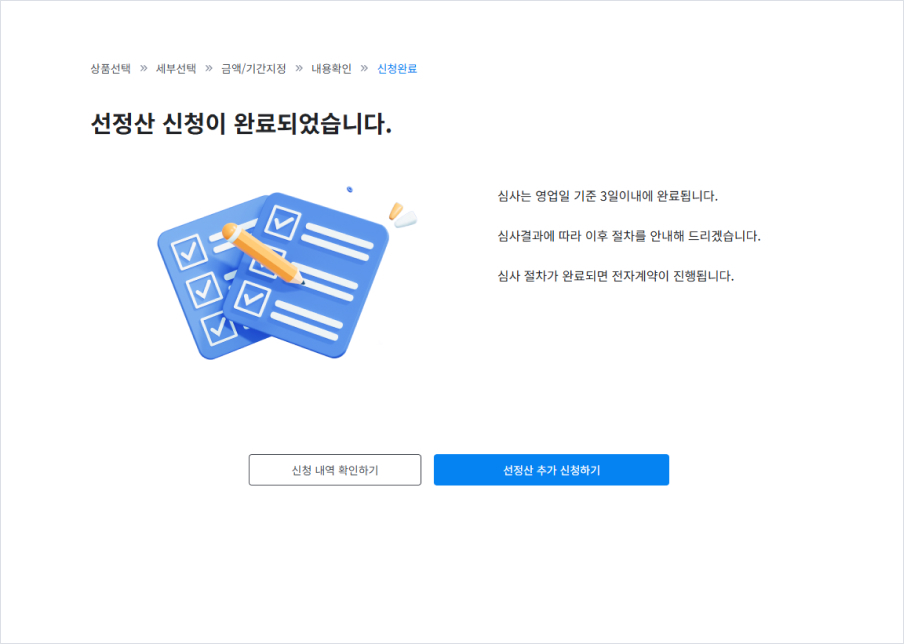Click the middle checkmark box on the back checklist sheet
This screenshot has width=904, height=644.
[204, 289]
